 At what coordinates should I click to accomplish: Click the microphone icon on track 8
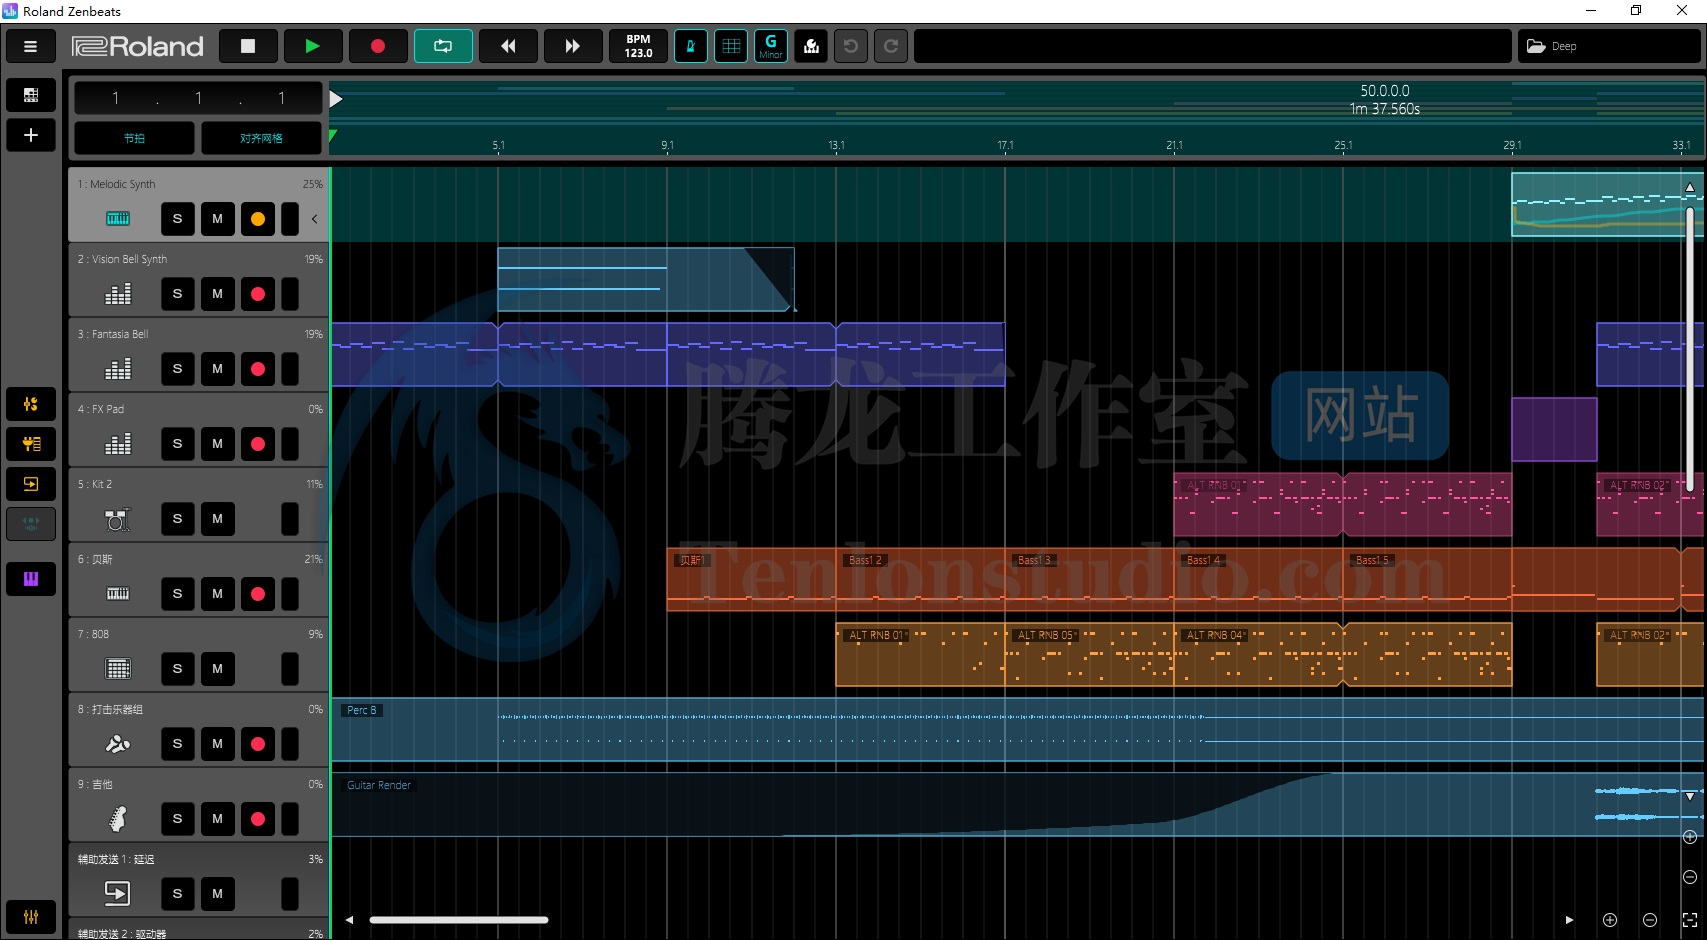pos(118,744)
